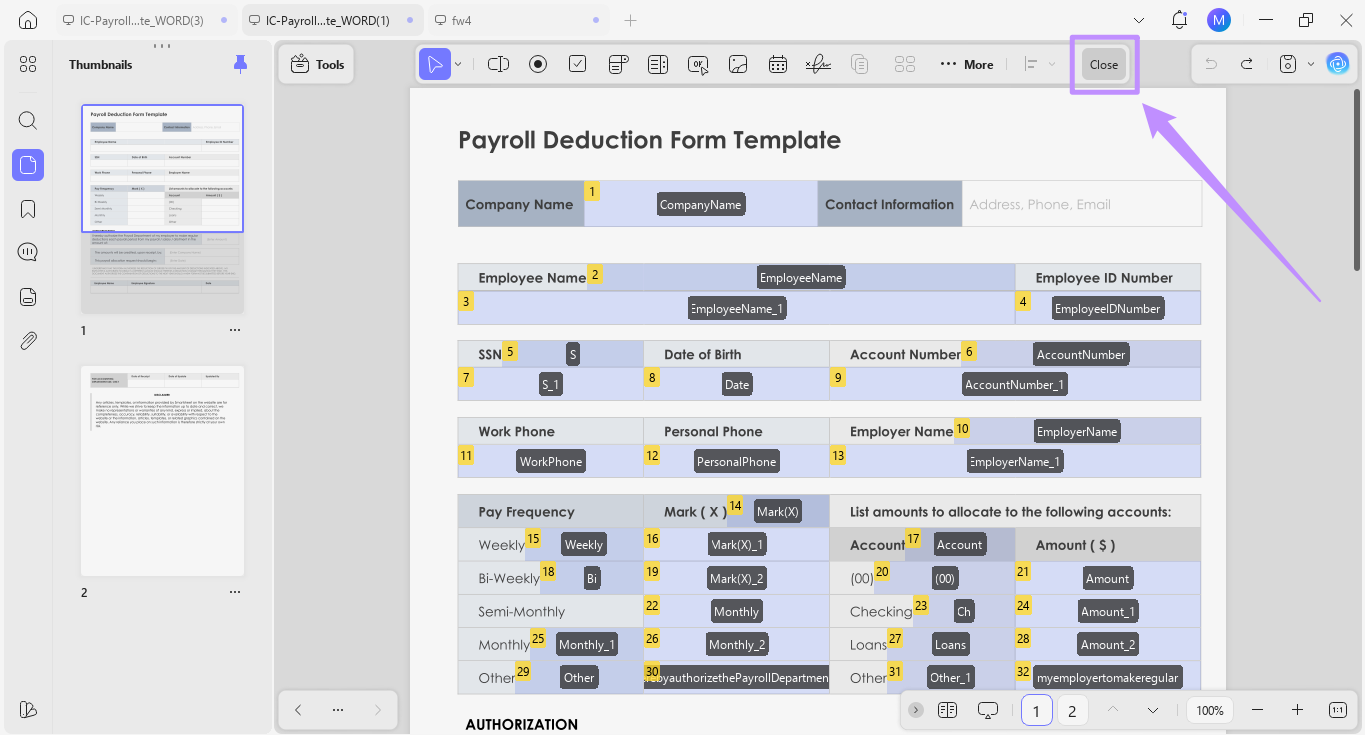Select the CompanyName form field
The image size is (1365, 735).
tap(701, 204)
